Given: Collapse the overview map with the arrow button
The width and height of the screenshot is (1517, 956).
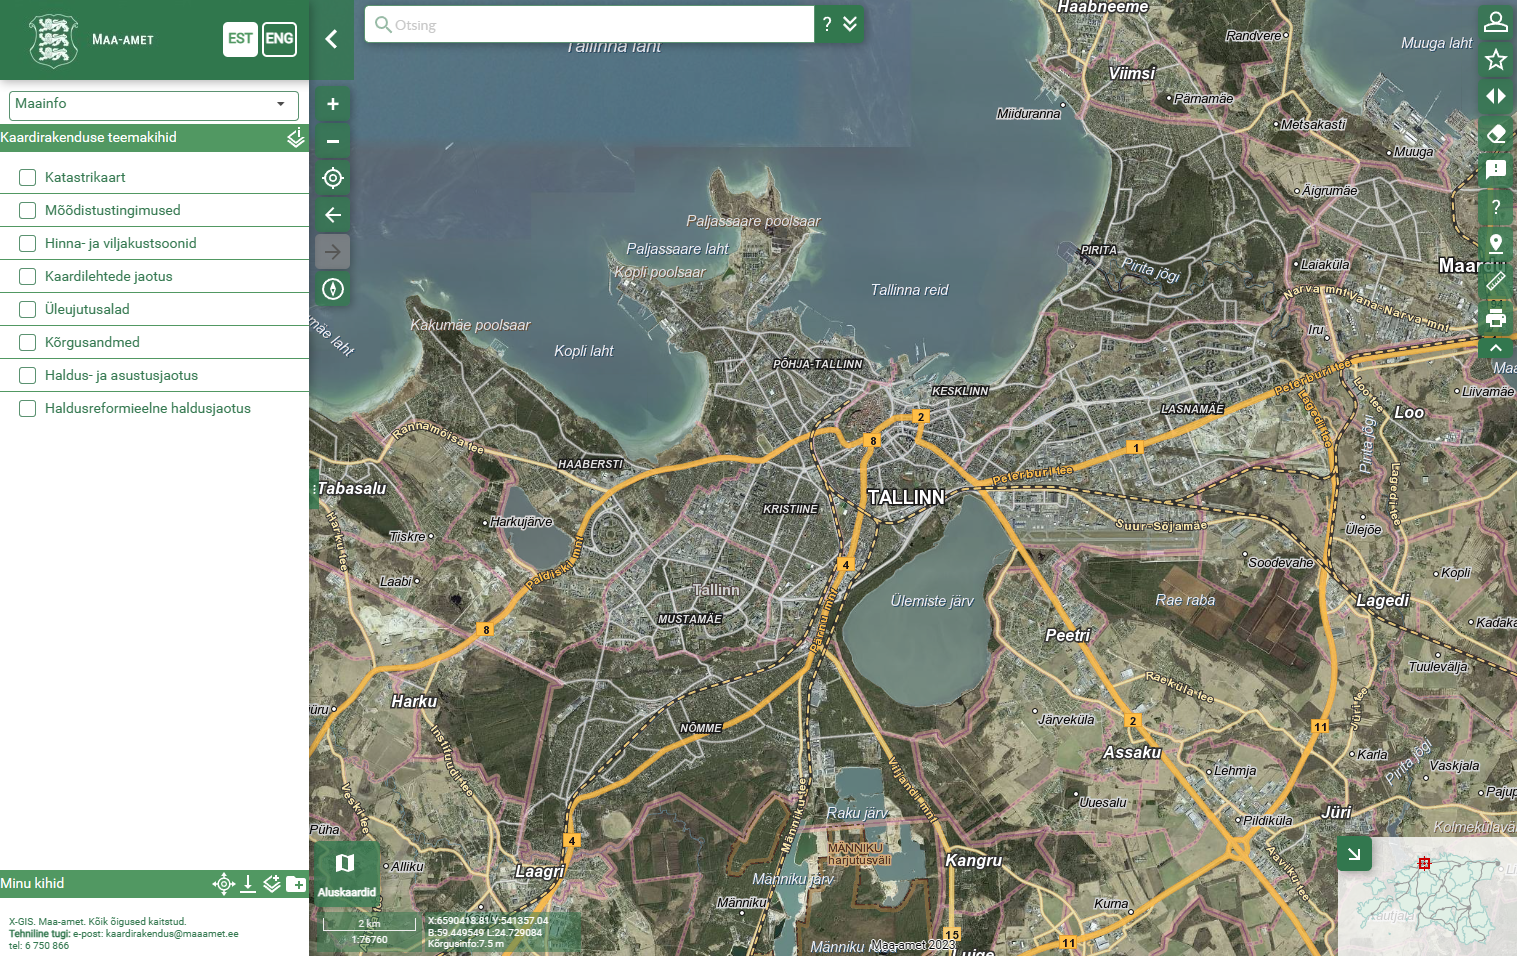Looking at the screenshot, I should (x=1354, y=854).
